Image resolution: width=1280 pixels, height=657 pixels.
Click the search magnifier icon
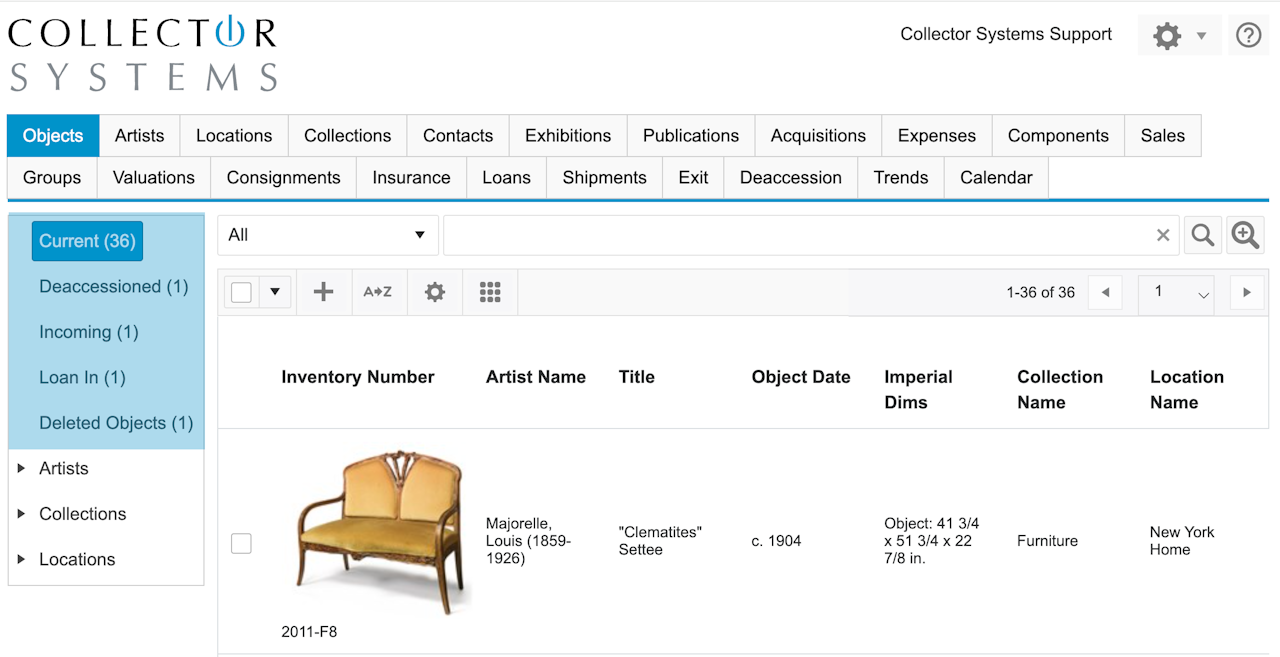1203,235
